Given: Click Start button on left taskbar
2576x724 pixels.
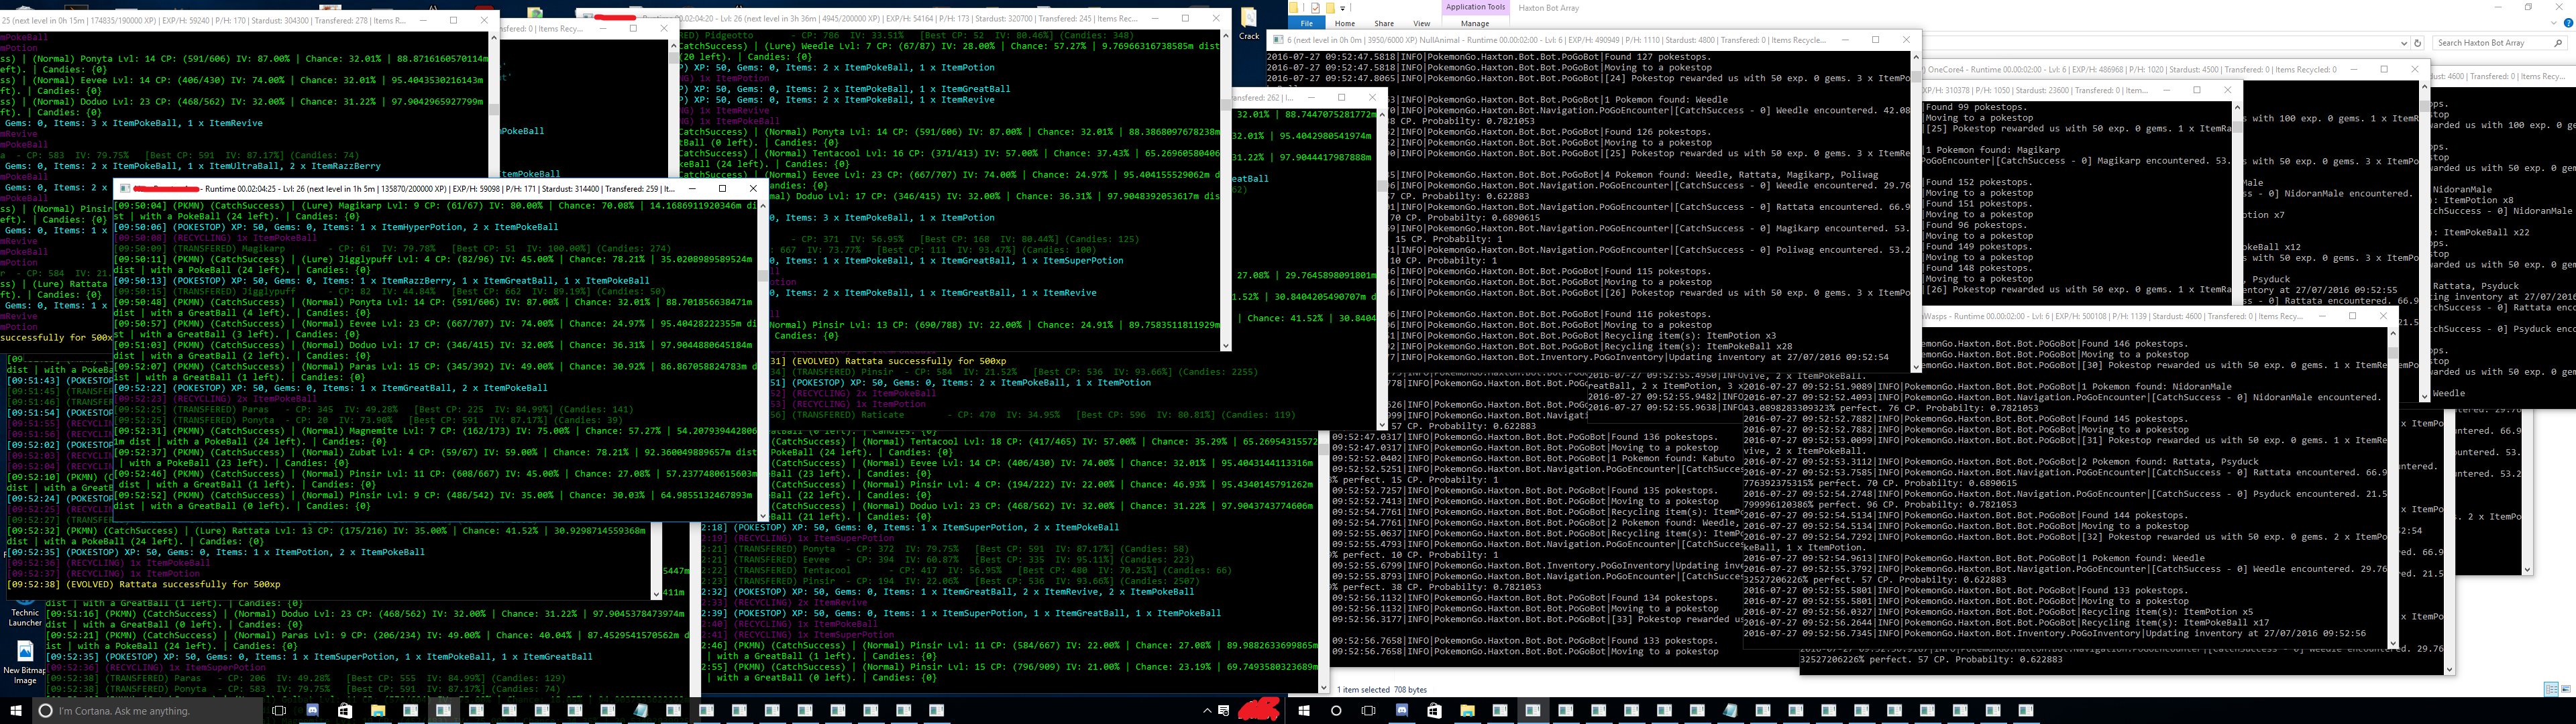Looking at the screenshot, I should coord(17,711).
